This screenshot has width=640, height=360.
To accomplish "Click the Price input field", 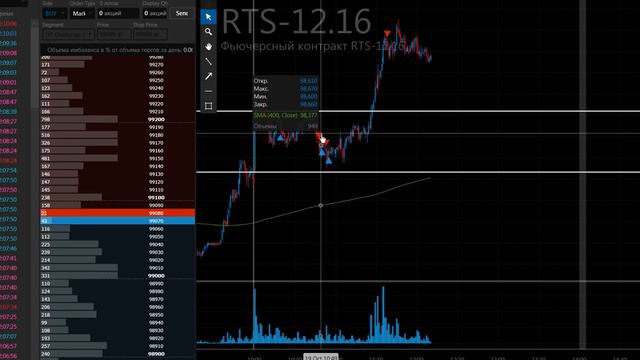I will click(x=114, y=35).
